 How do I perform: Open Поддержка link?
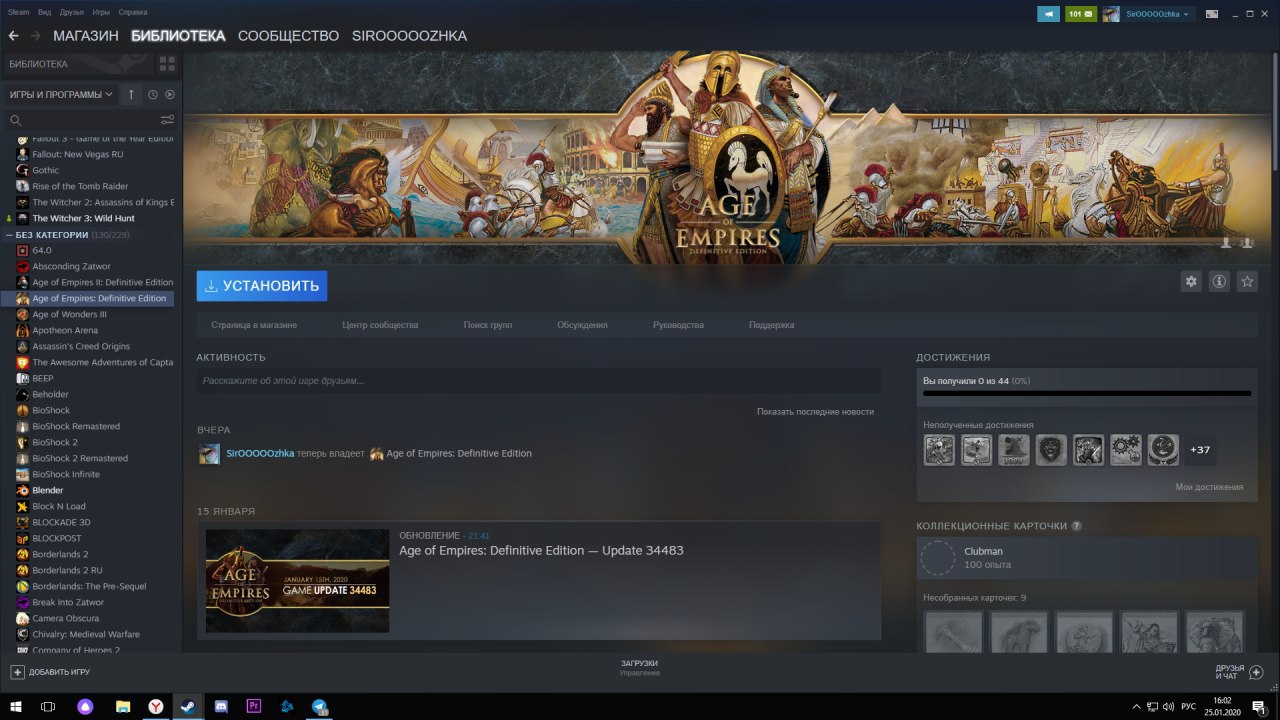[x=772, y=325]
